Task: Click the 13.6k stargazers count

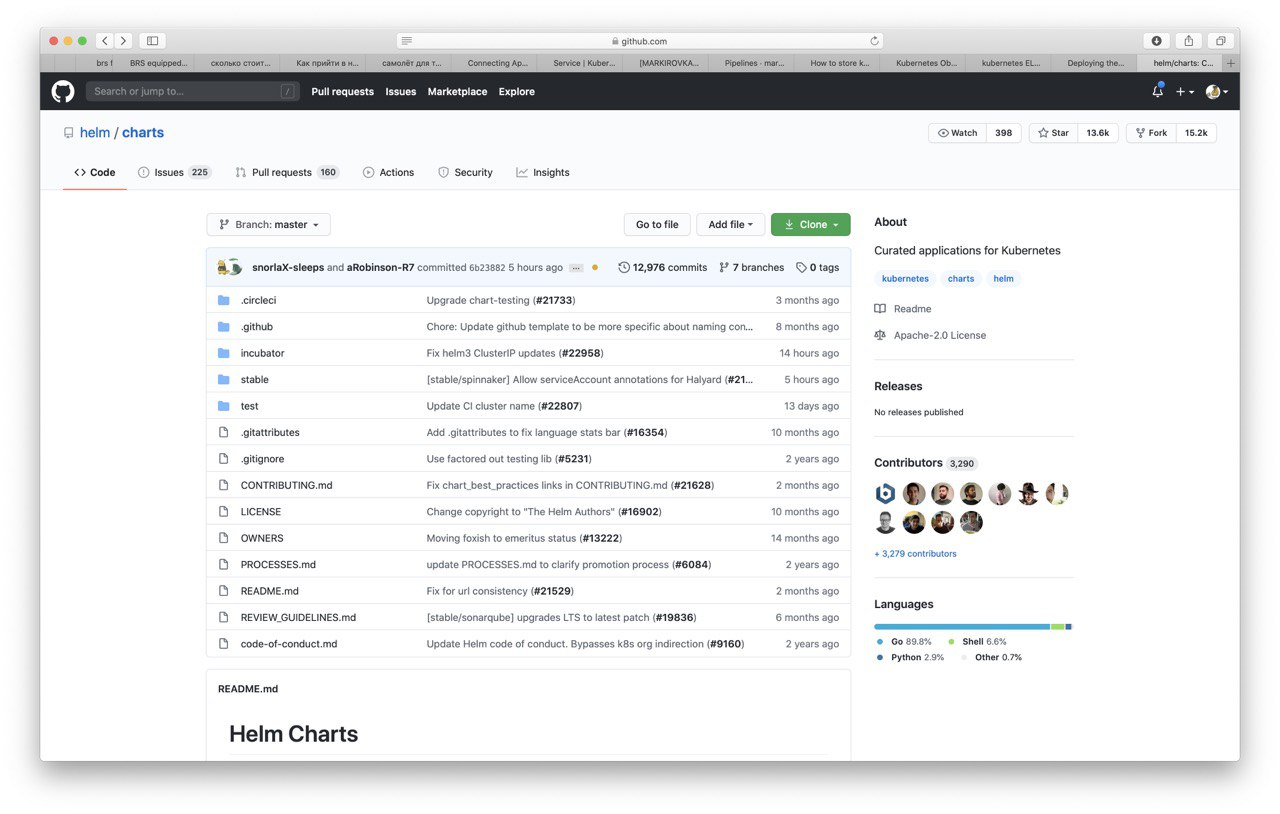Action: (x=1097, y=133)
